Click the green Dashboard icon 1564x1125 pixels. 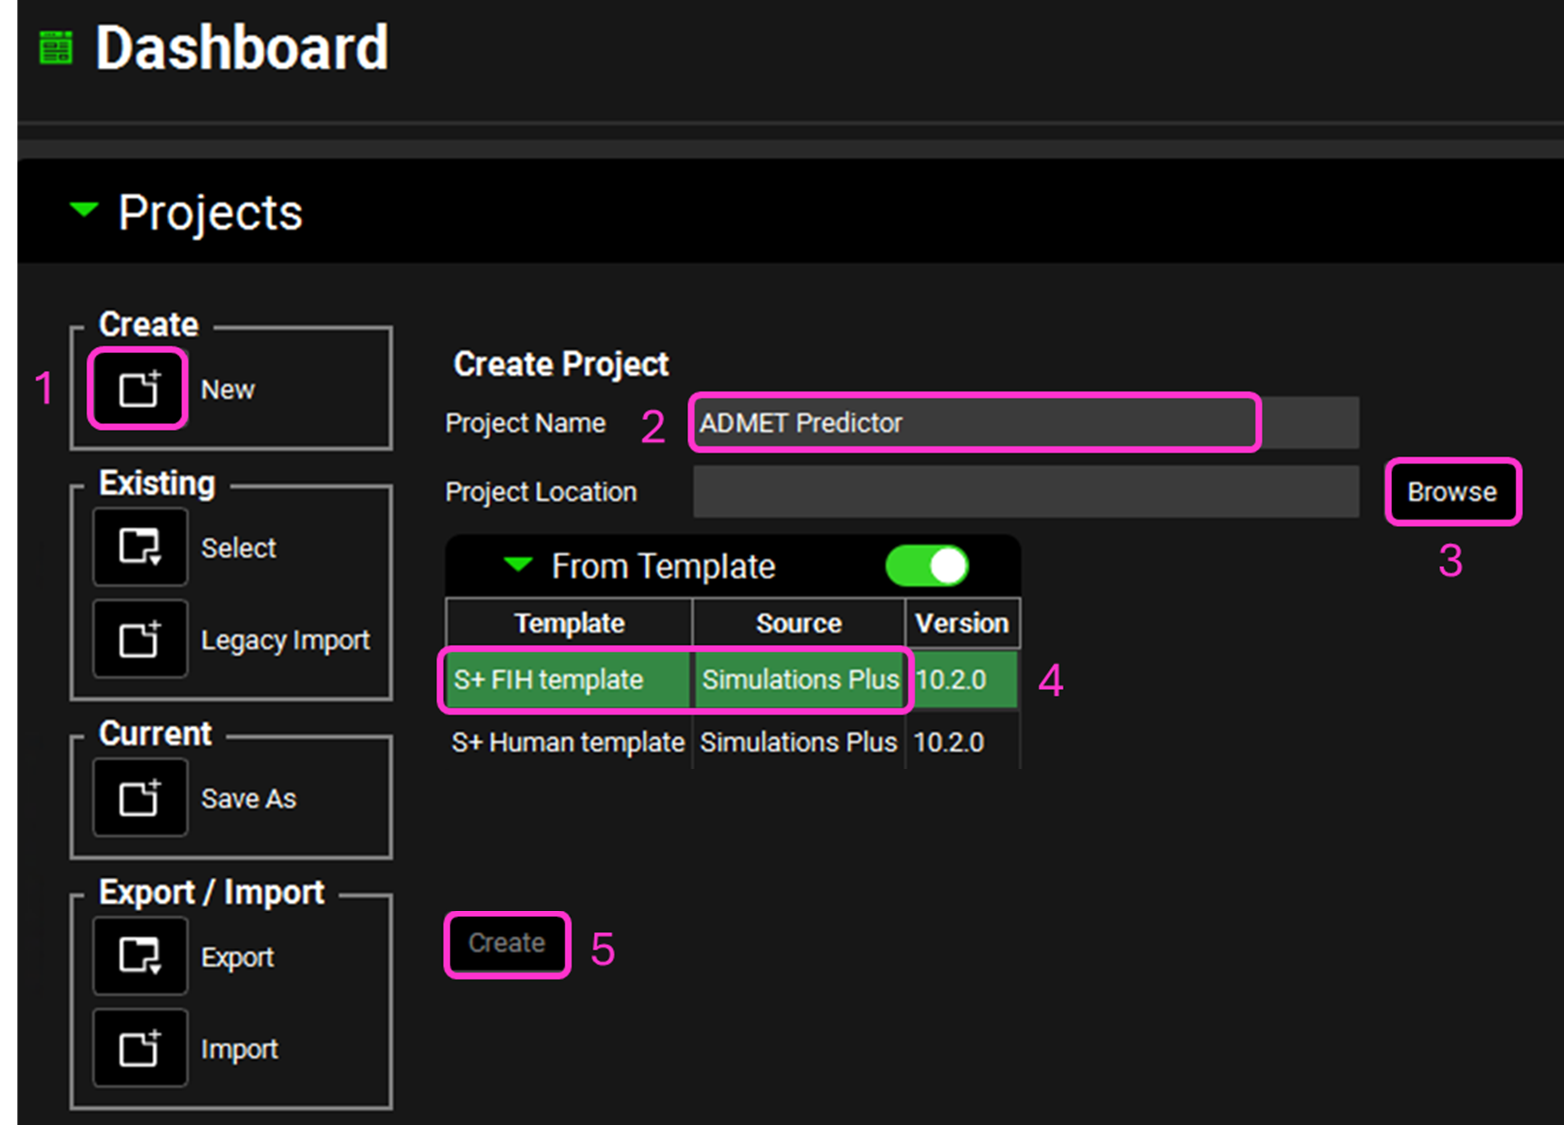(56, 48)
